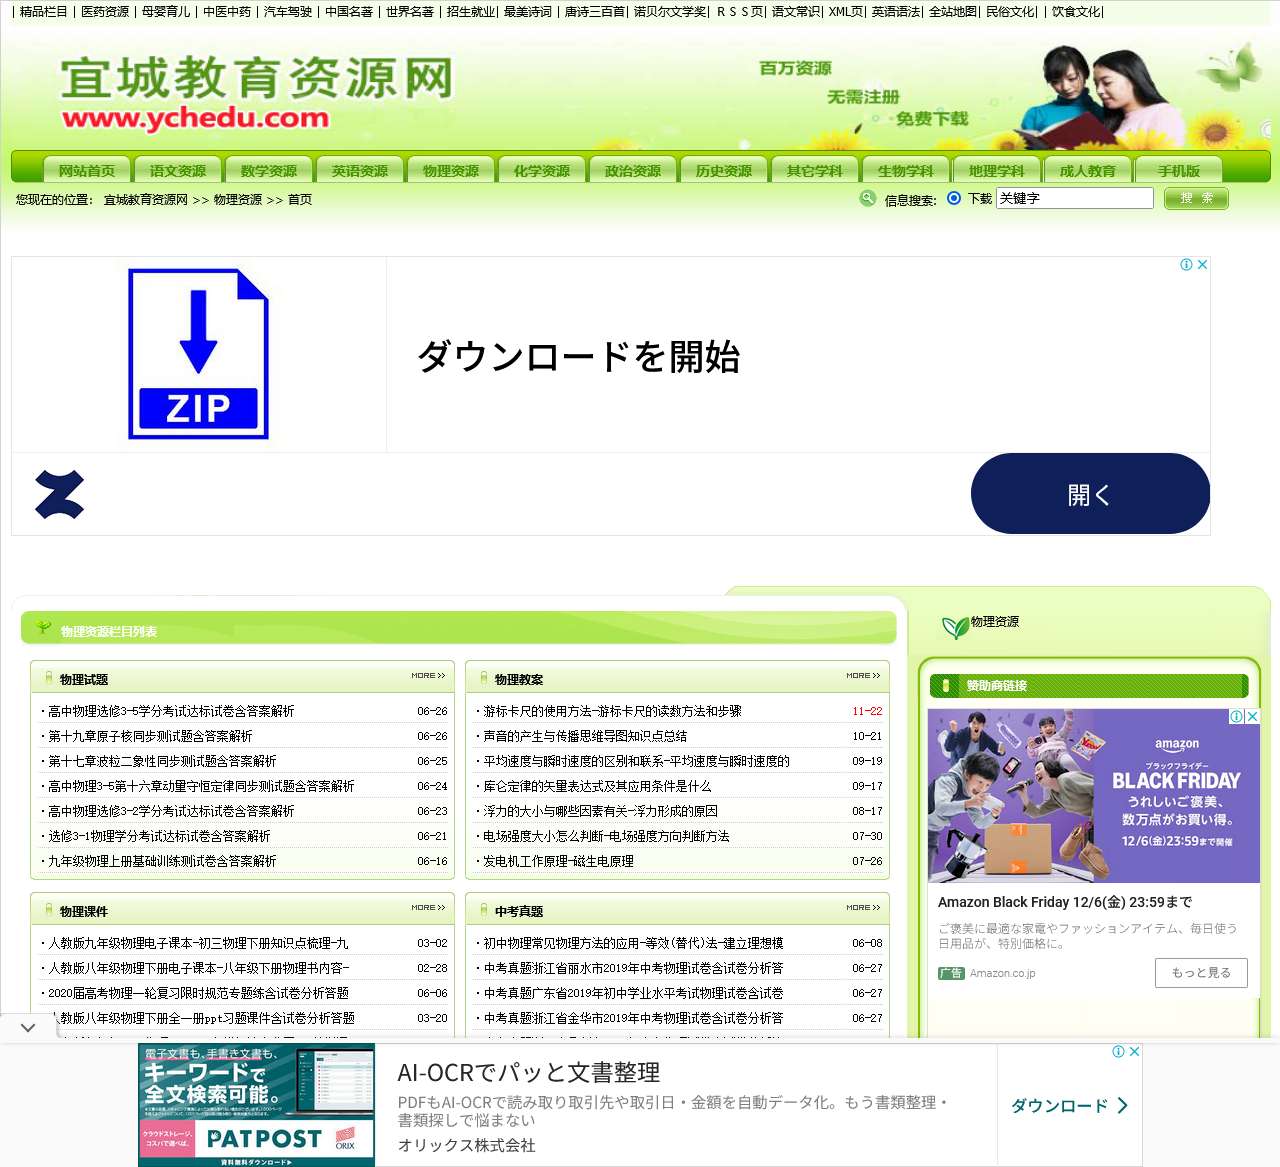Close the Amazon Black Friday ad
The image size is (1280, 1167).
click(1252, 716)
